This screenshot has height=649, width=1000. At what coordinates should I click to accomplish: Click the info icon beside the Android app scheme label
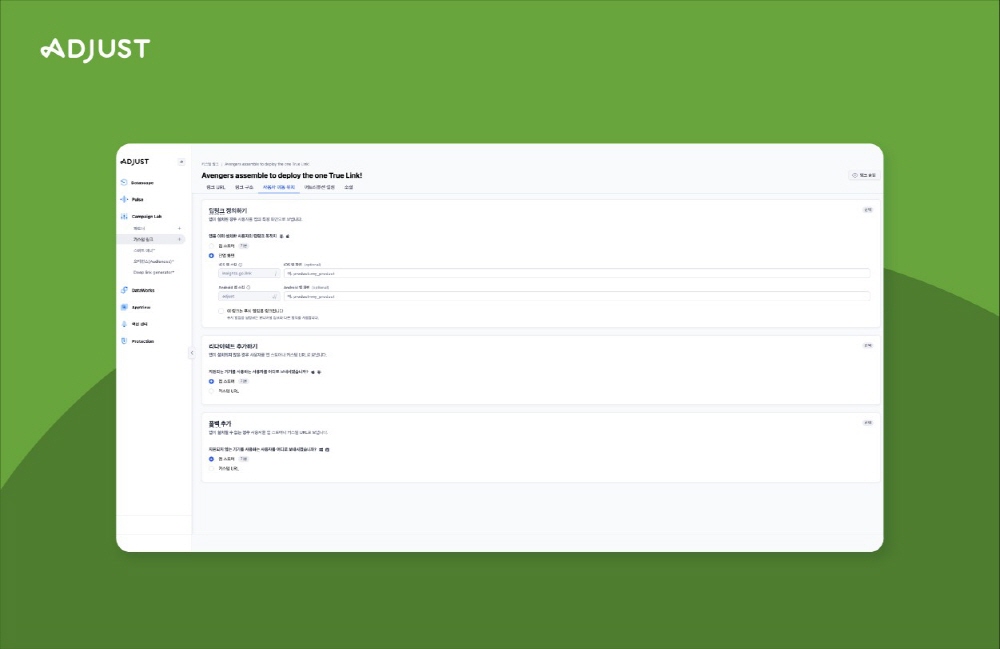click(248, 288)
